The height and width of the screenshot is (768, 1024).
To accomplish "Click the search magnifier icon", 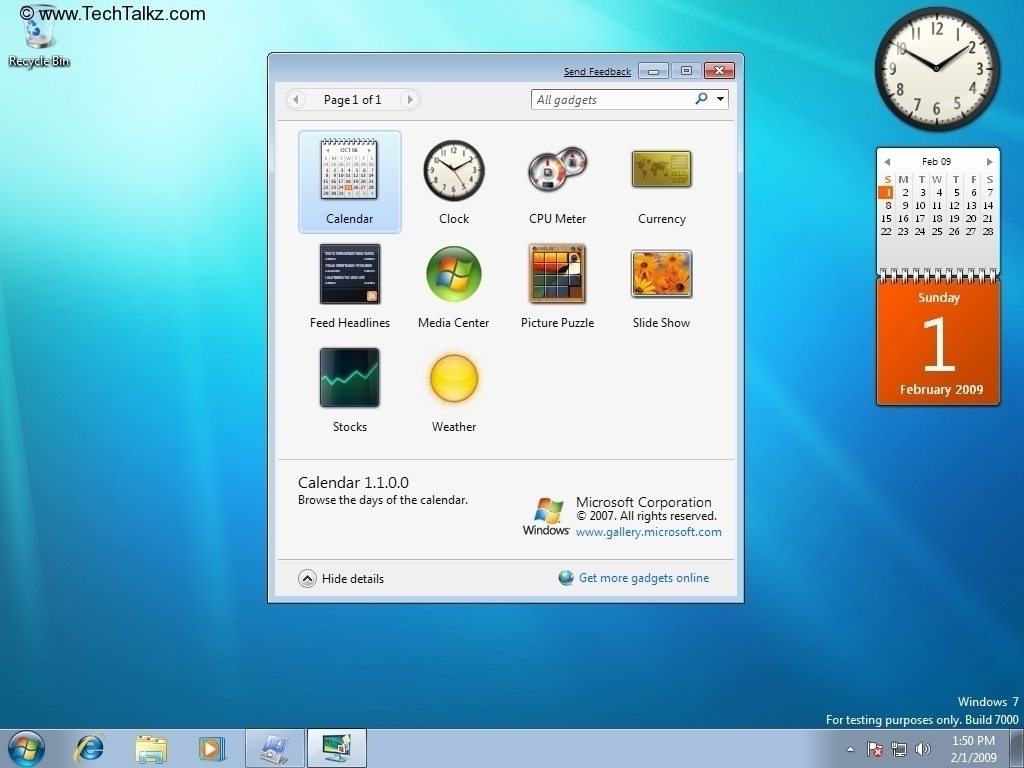I will [701, 99].
